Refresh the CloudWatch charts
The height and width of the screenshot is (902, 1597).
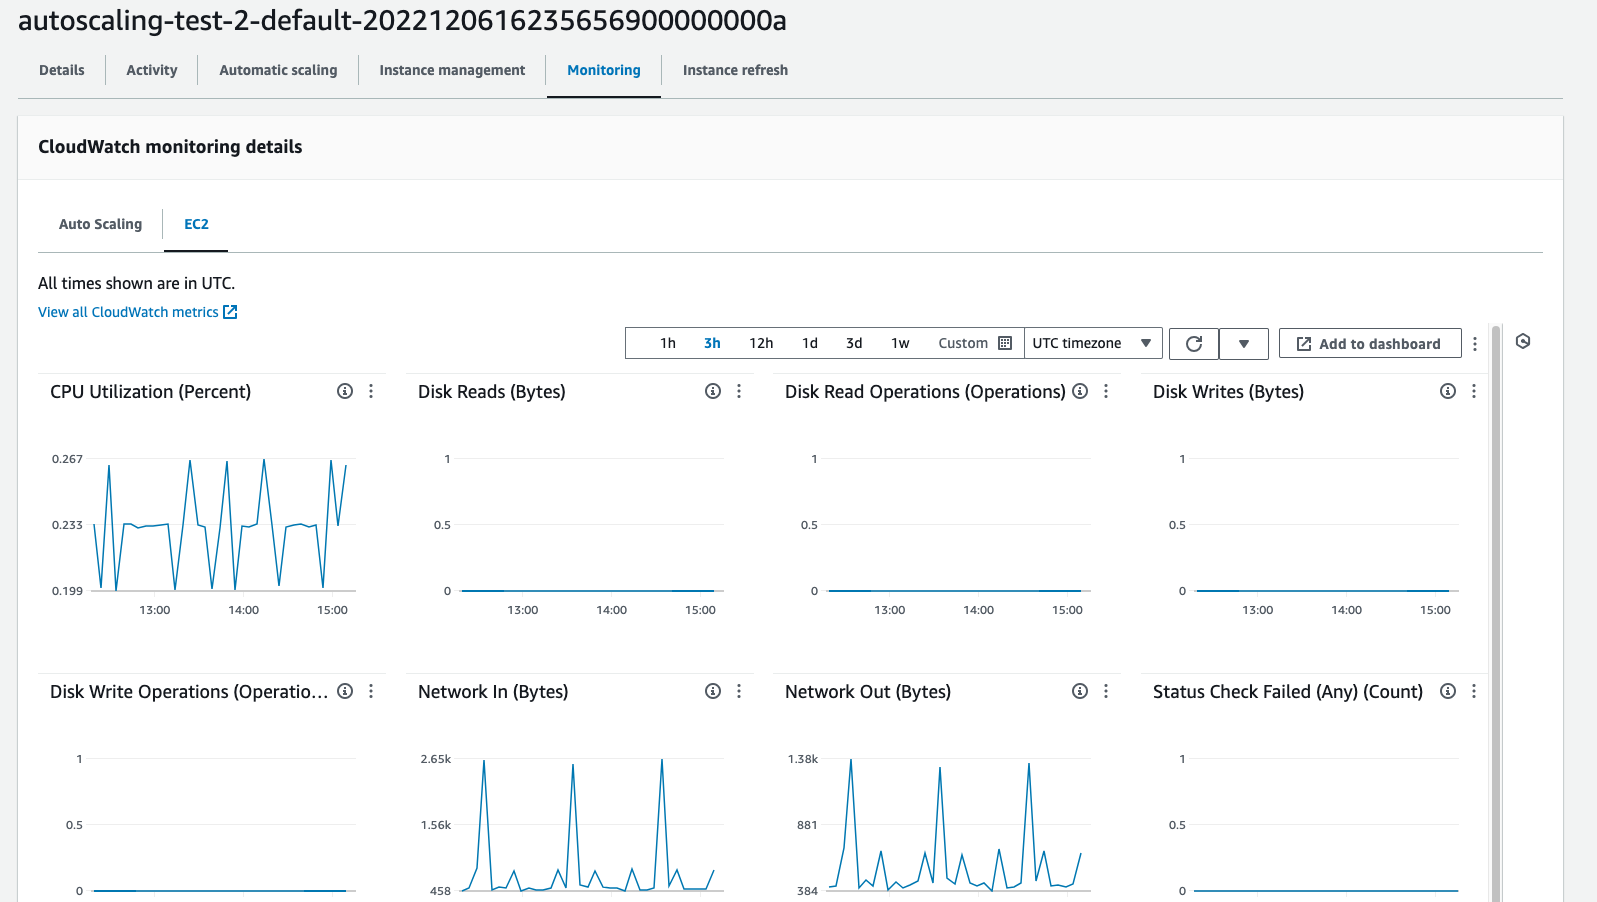coord(1194,343)
